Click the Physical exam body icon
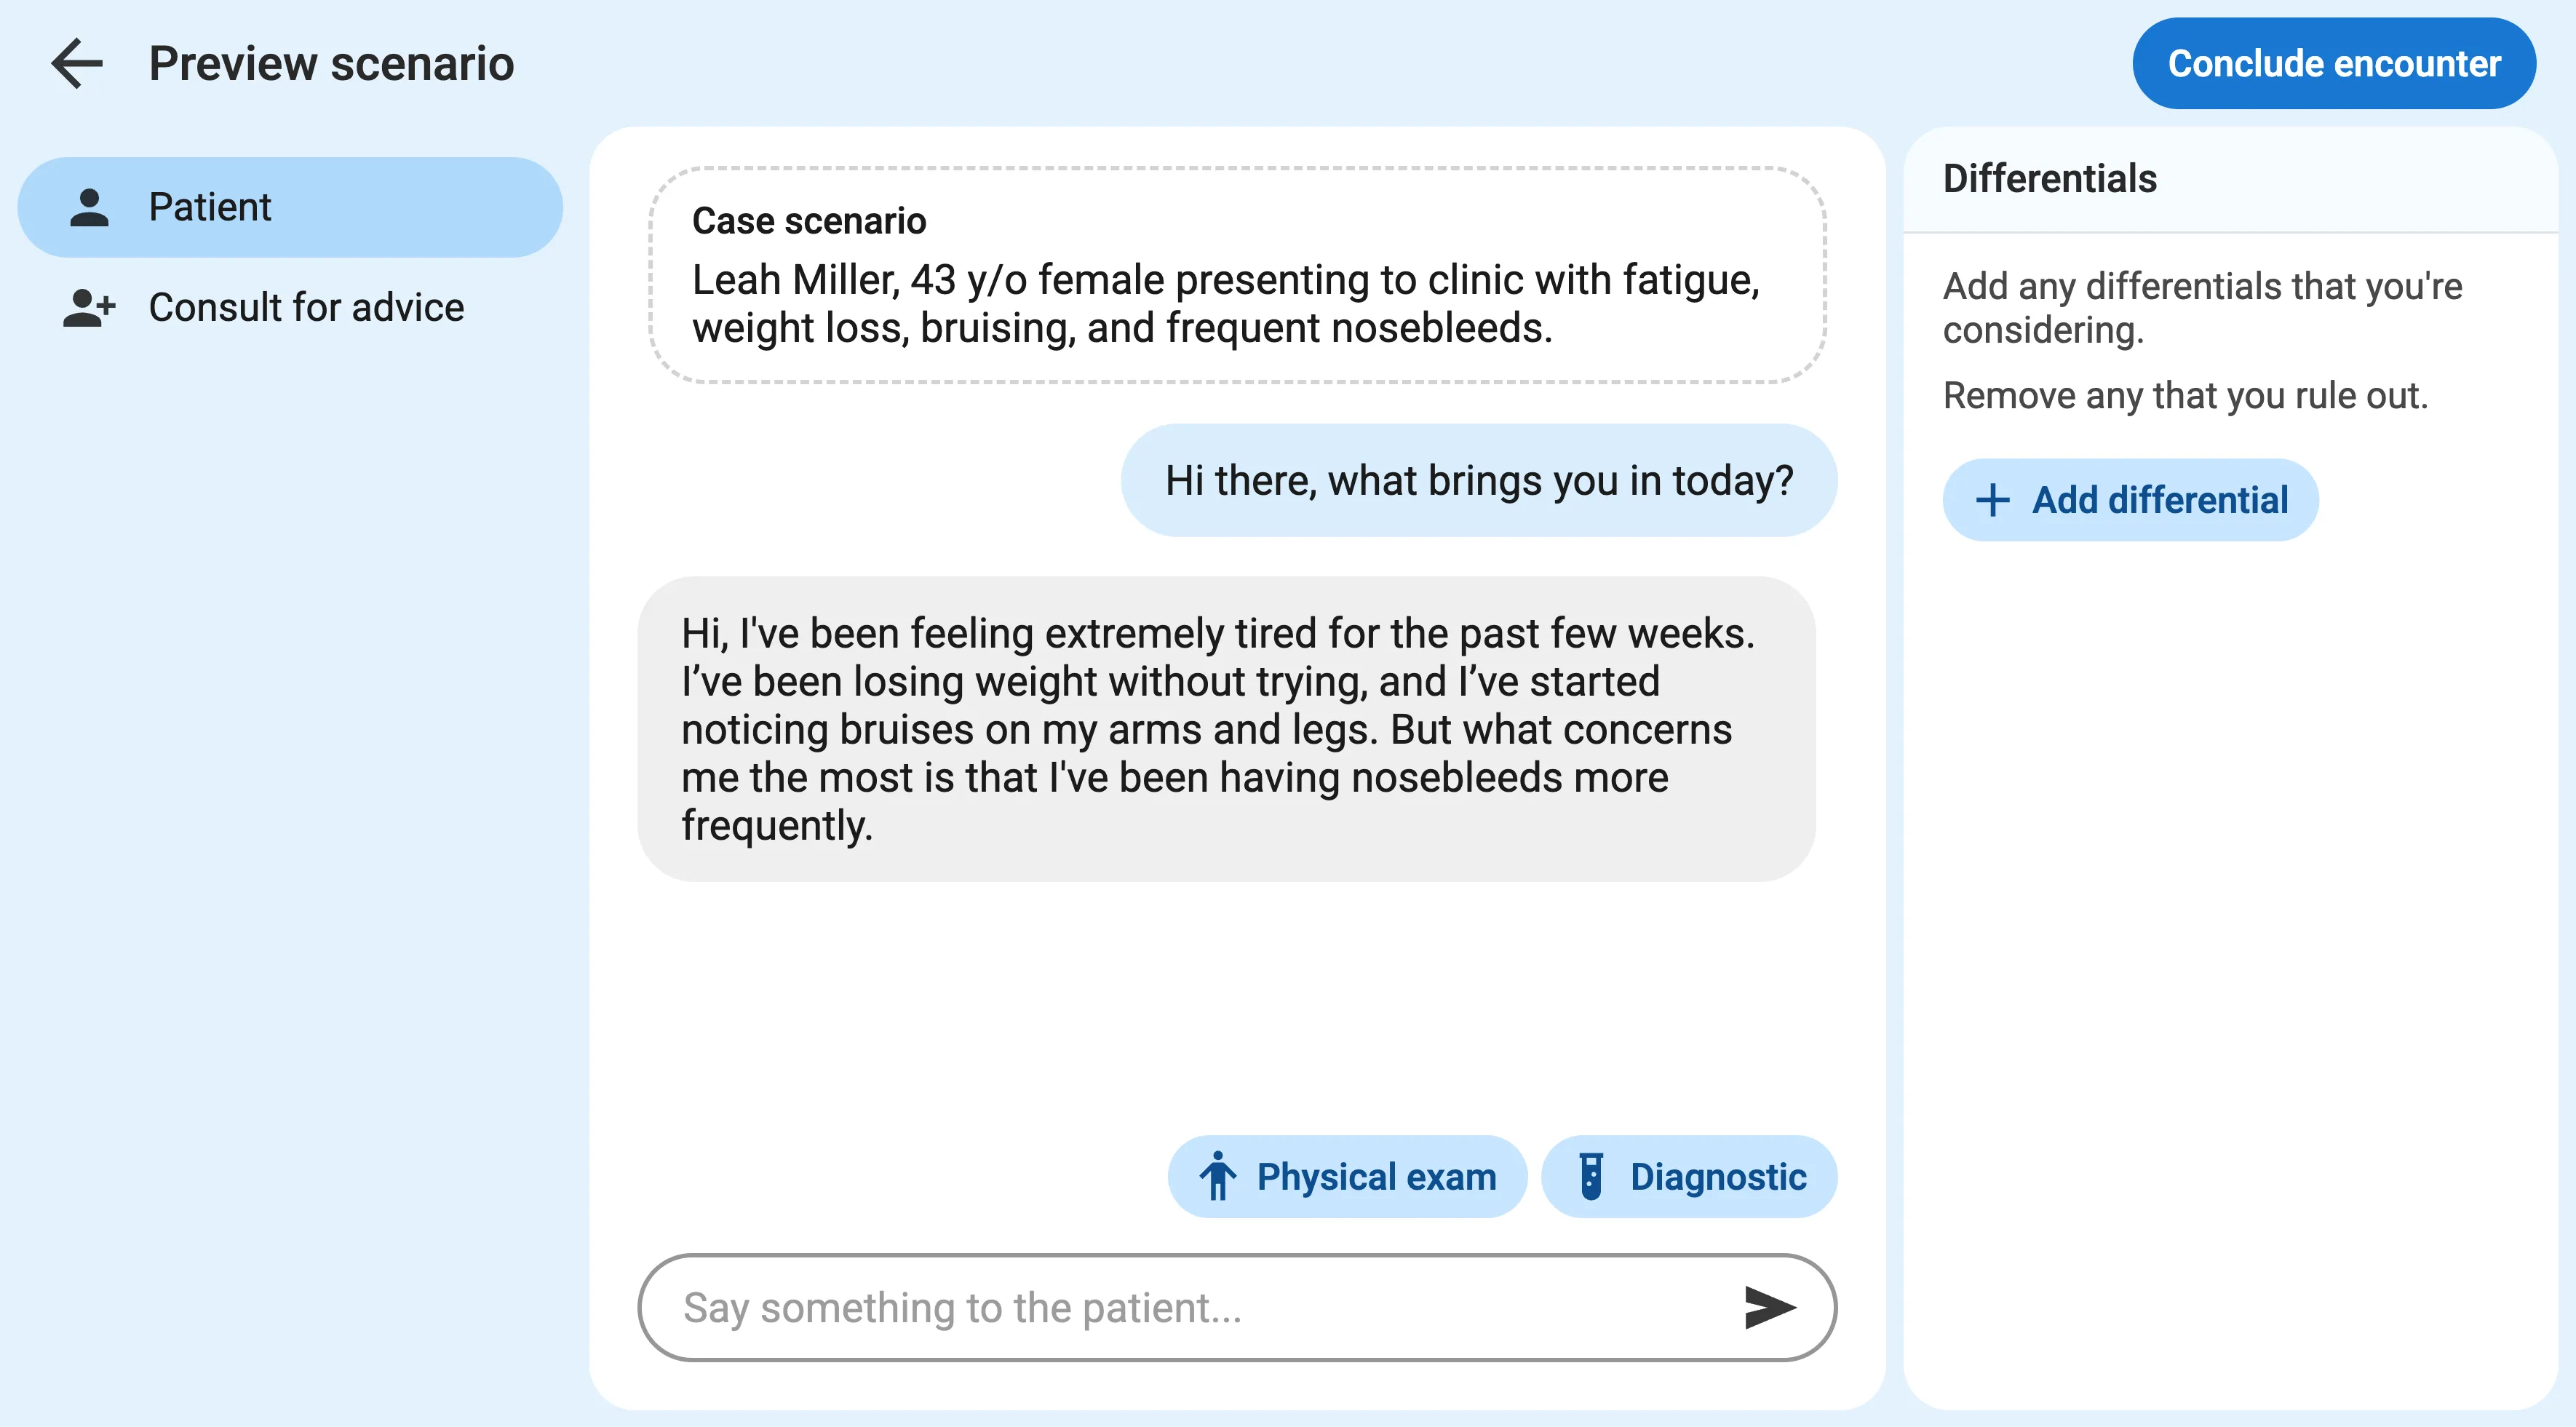Image resolution: width=2576 pixels, height=1427 pixels. (x=1217, y=1177)
